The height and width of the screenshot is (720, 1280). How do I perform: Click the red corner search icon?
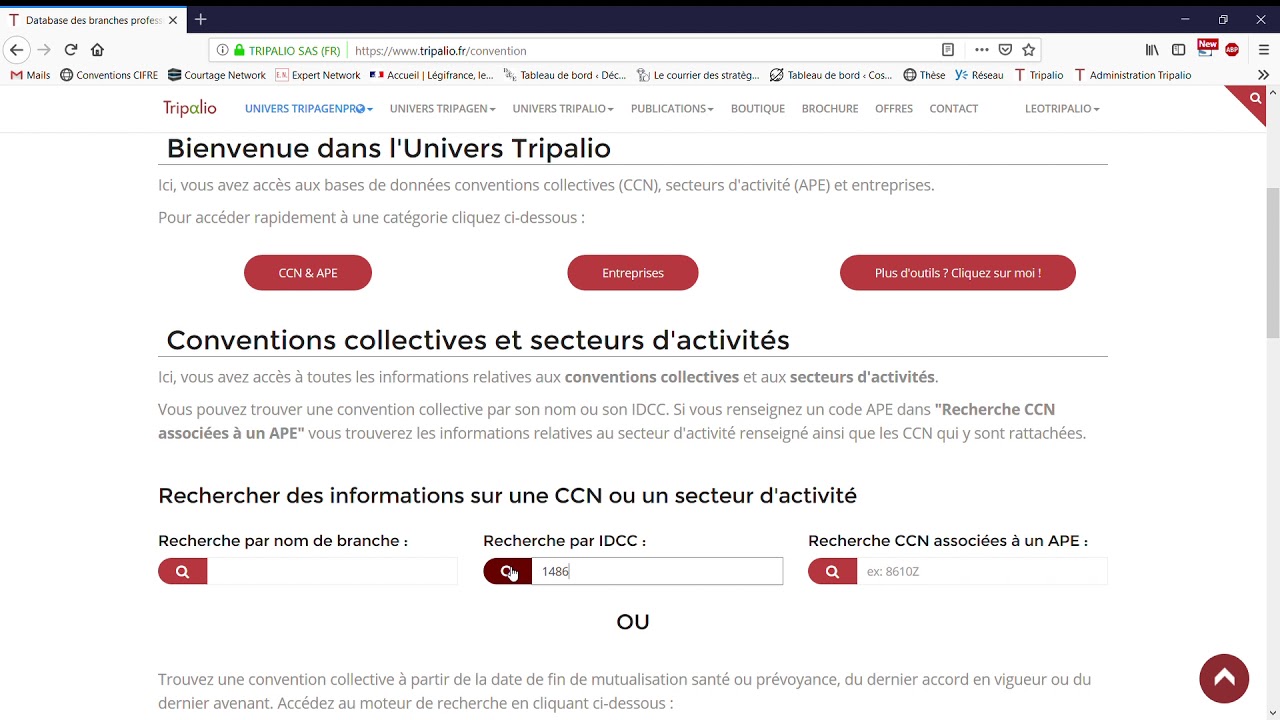click(1255, 98)
